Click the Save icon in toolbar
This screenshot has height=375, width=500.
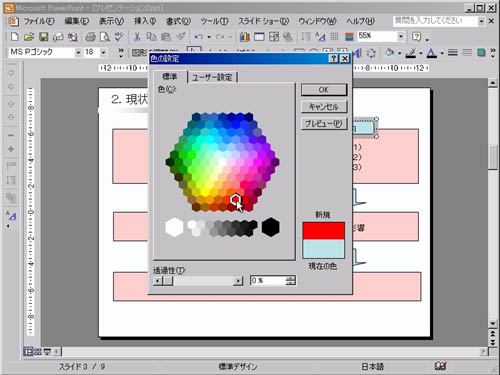click(x=43, y=37)
